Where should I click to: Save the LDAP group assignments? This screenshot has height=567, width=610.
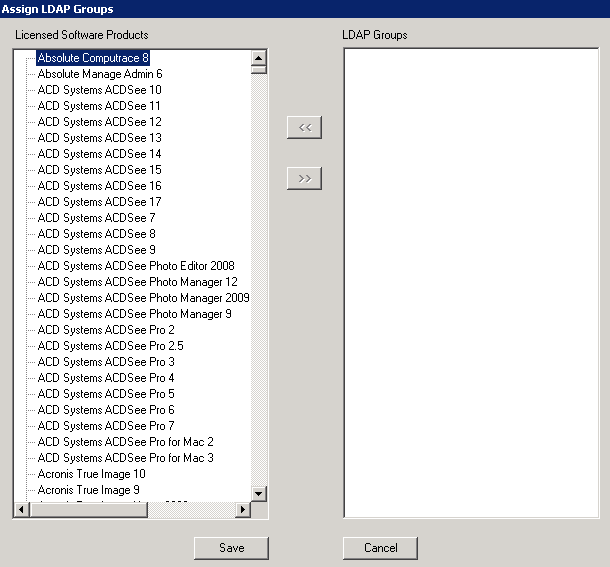coord(231,548)
